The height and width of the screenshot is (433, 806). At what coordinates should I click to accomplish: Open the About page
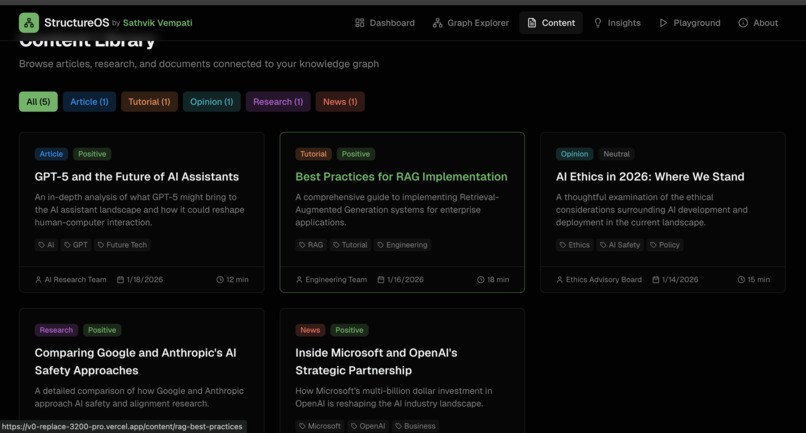pos(758,23)
